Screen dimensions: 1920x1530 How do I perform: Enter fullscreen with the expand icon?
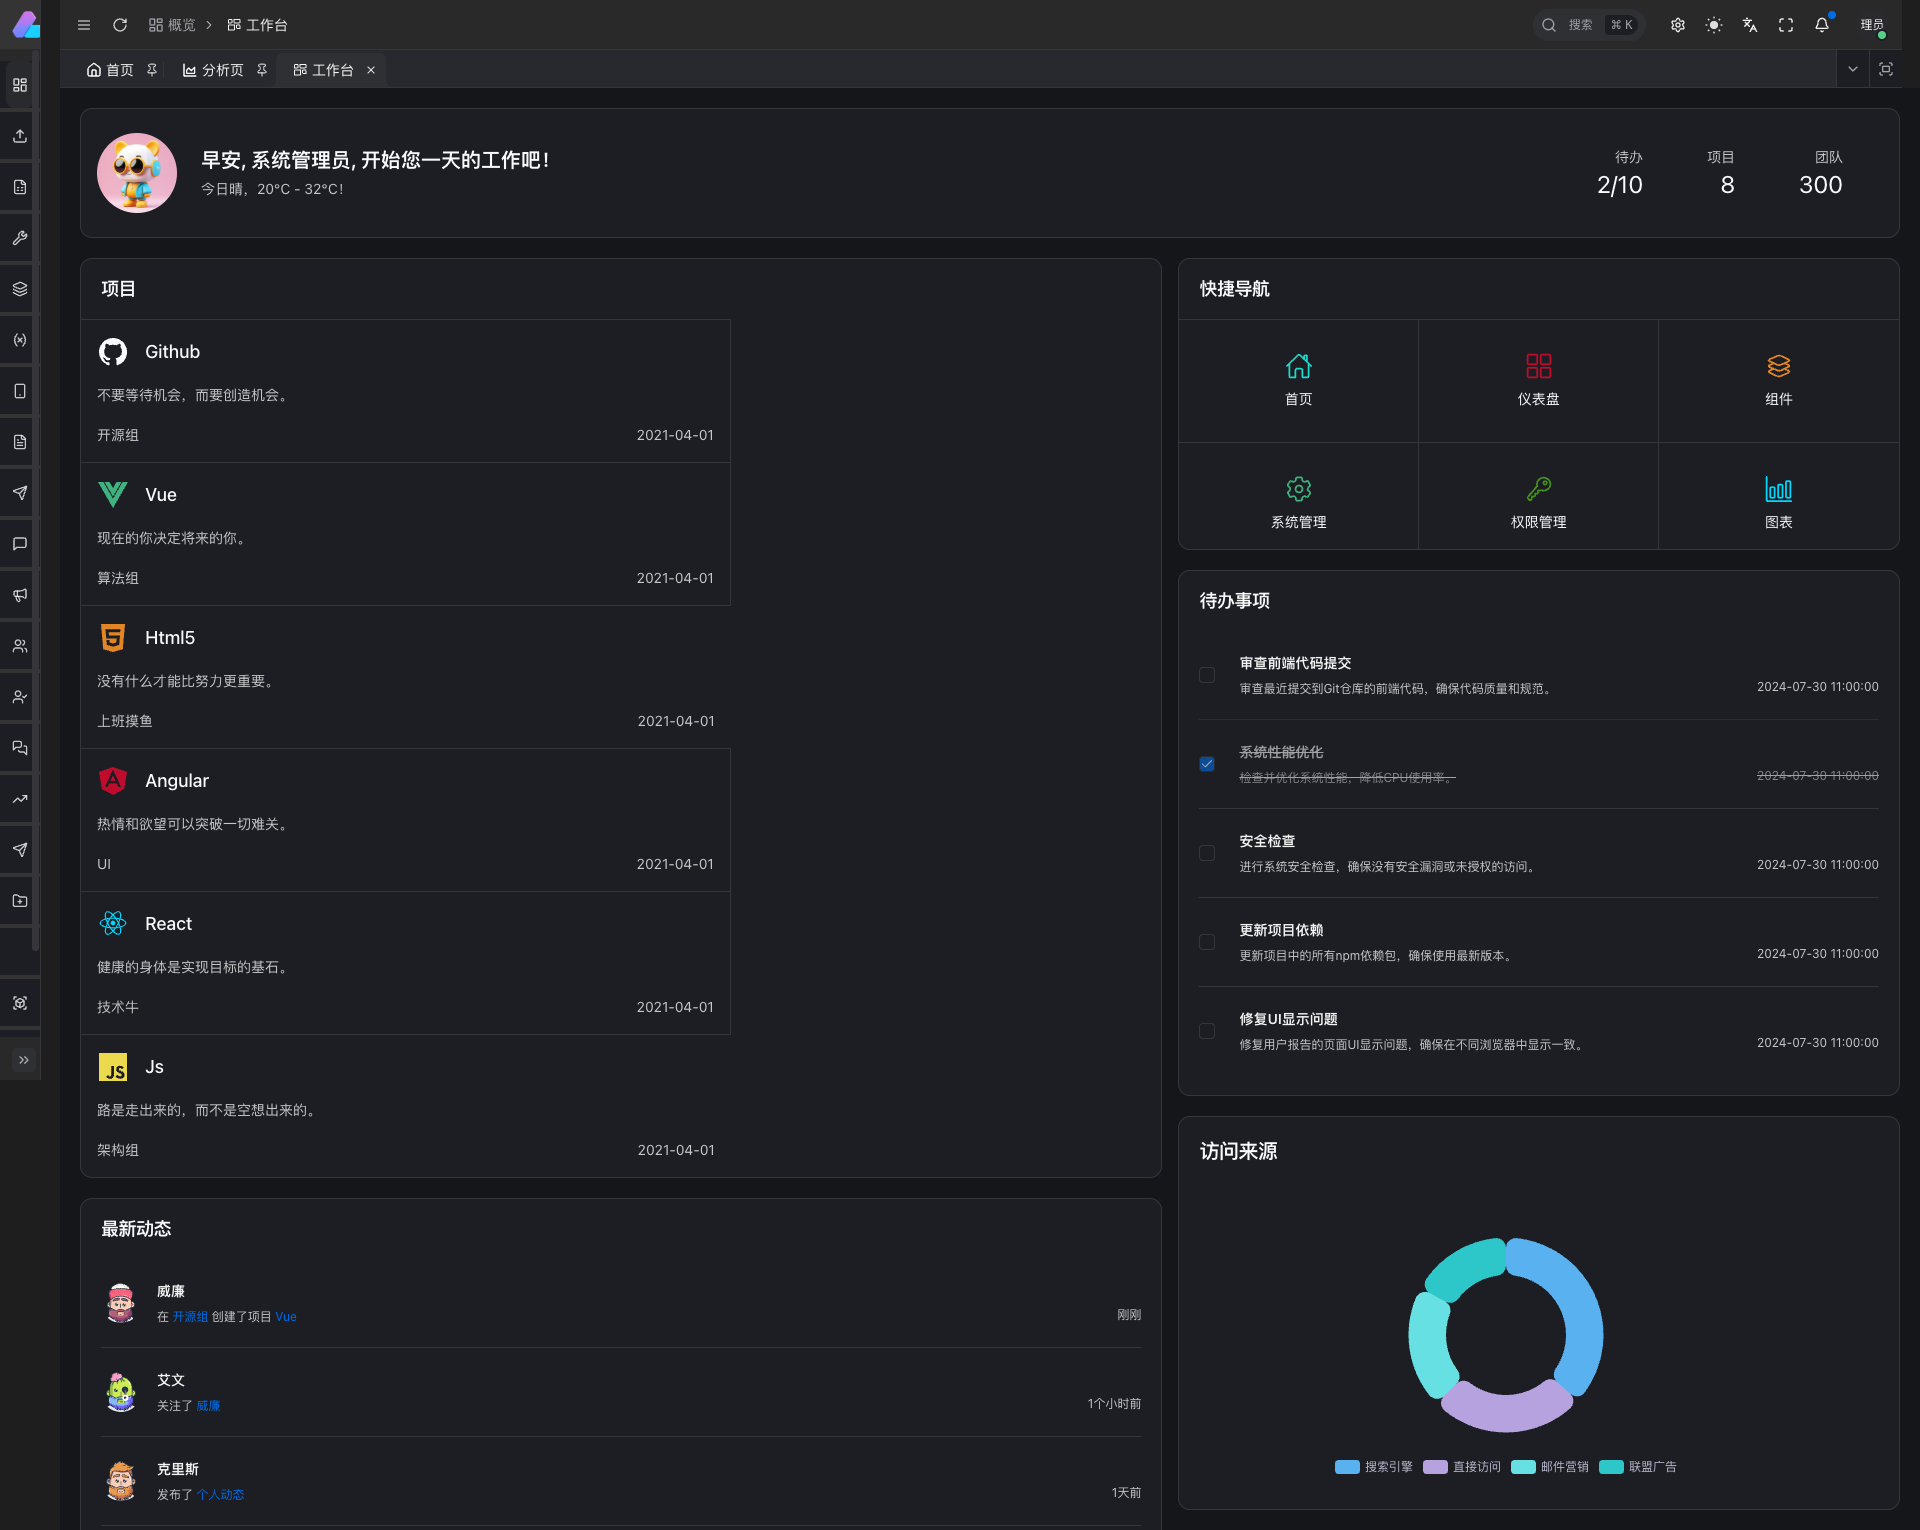coord(1786,25)
